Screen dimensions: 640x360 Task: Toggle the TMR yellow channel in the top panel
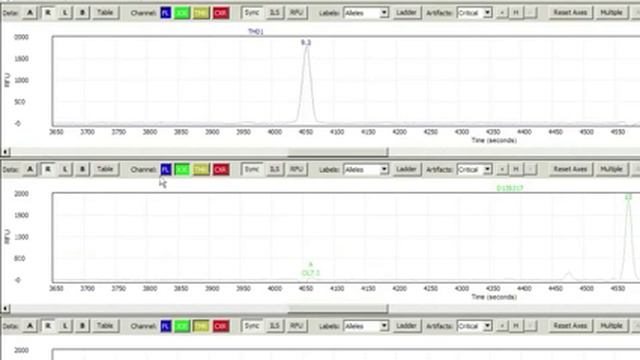pos(201,13)
